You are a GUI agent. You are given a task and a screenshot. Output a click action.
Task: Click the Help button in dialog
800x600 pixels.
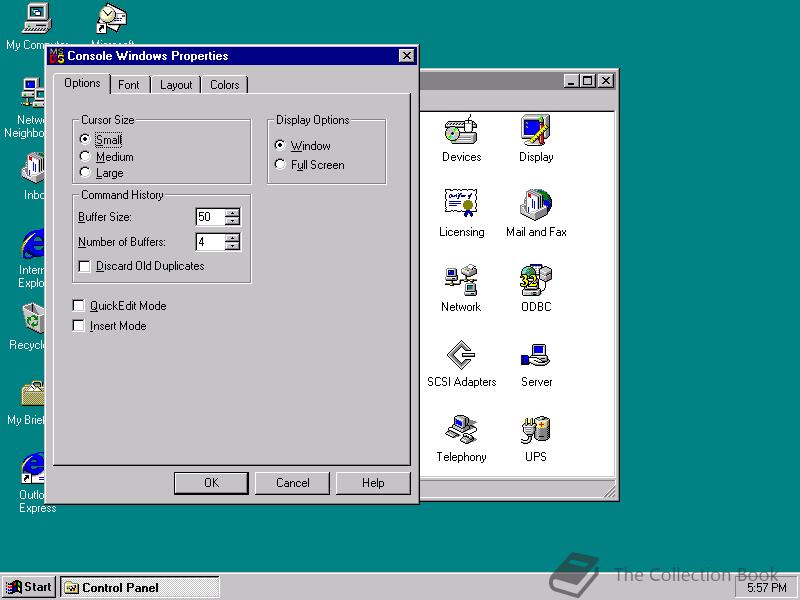coord(373,483)
